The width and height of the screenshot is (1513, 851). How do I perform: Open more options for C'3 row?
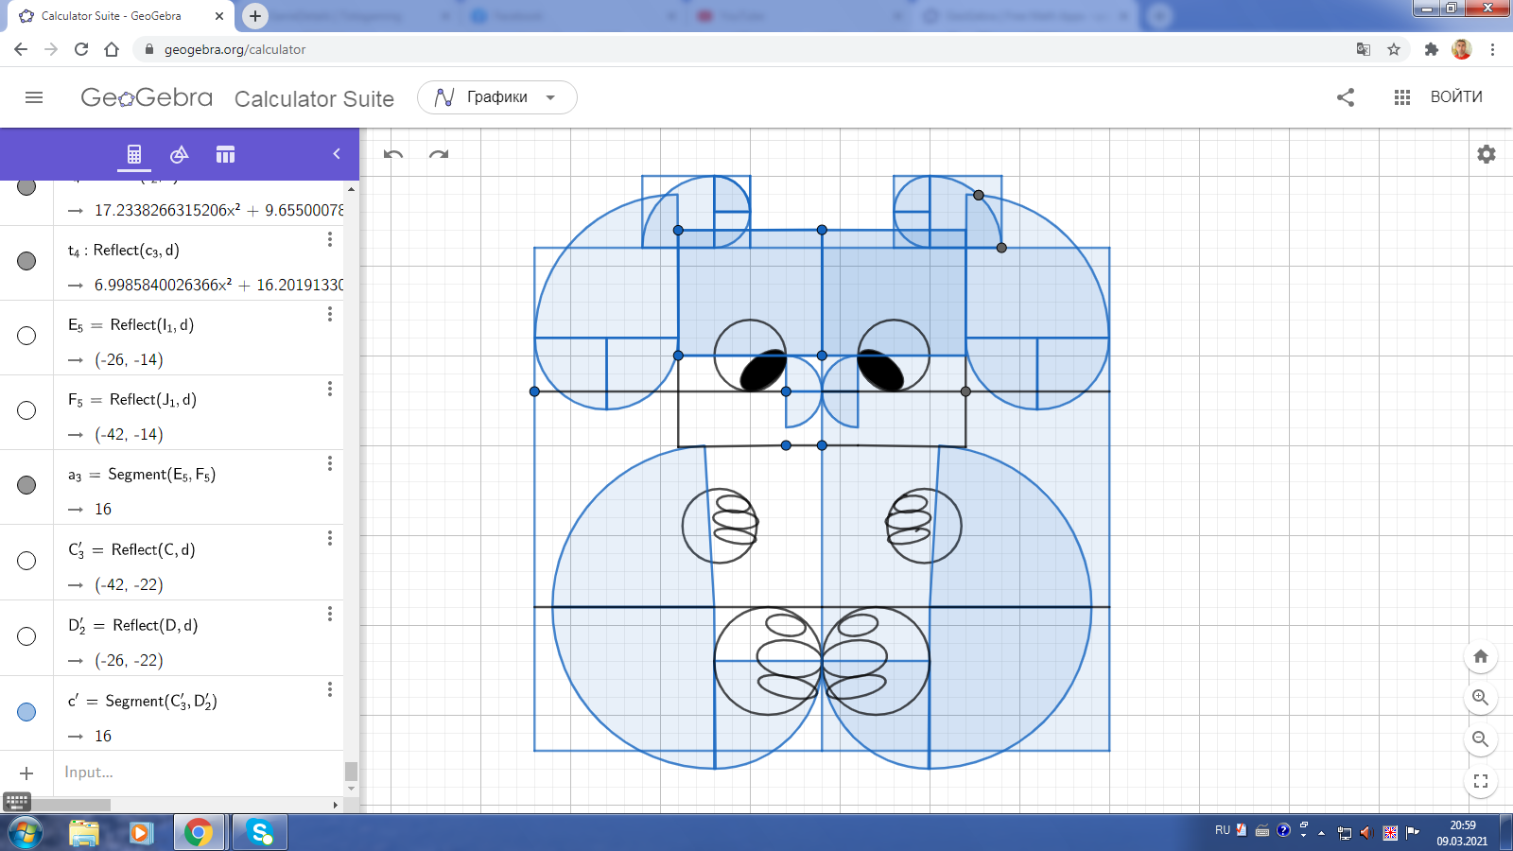pyautogui.click(x=330, y=538)
